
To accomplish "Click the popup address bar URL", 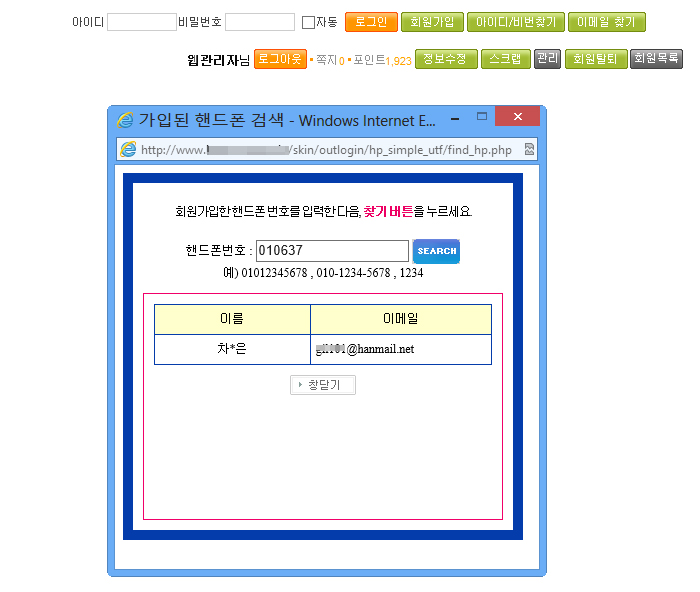I will tap(326, 150).
